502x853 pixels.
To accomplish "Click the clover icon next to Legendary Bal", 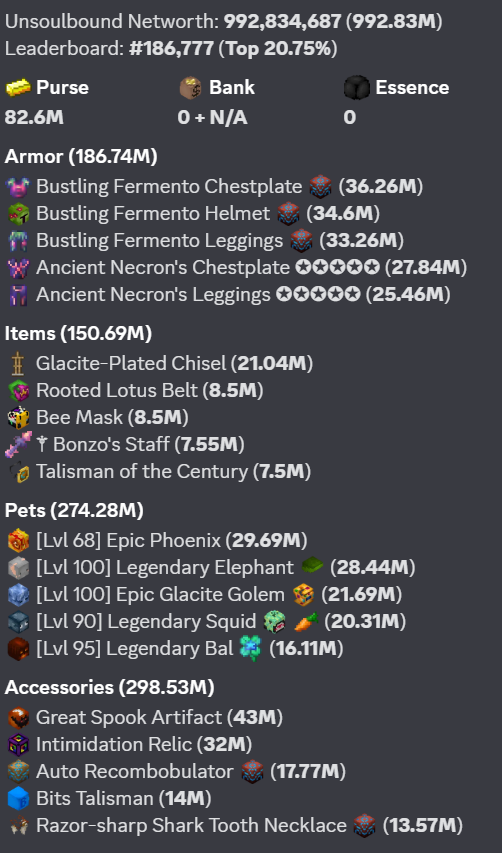I will (251, 648).
